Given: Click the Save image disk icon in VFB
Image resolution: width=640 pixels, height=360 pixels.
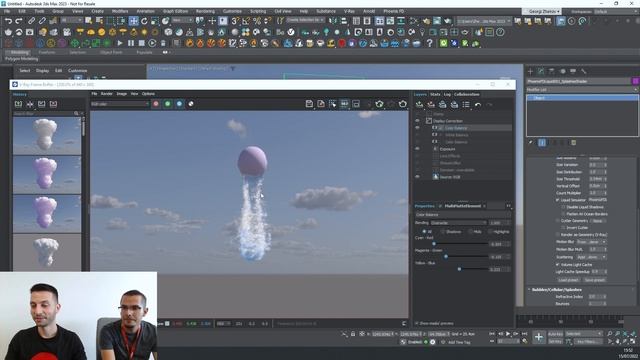Looking at the screenshot, I should (x=309, y=104).
